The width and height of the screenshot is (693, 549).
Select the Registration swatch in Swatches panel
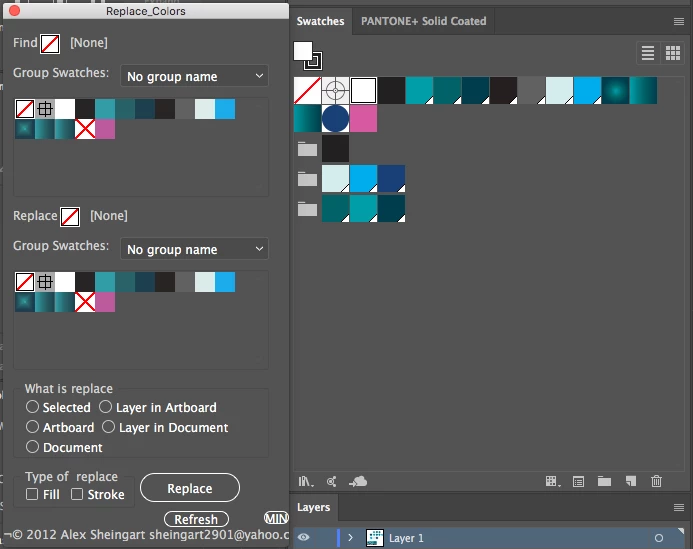[335, 91]
